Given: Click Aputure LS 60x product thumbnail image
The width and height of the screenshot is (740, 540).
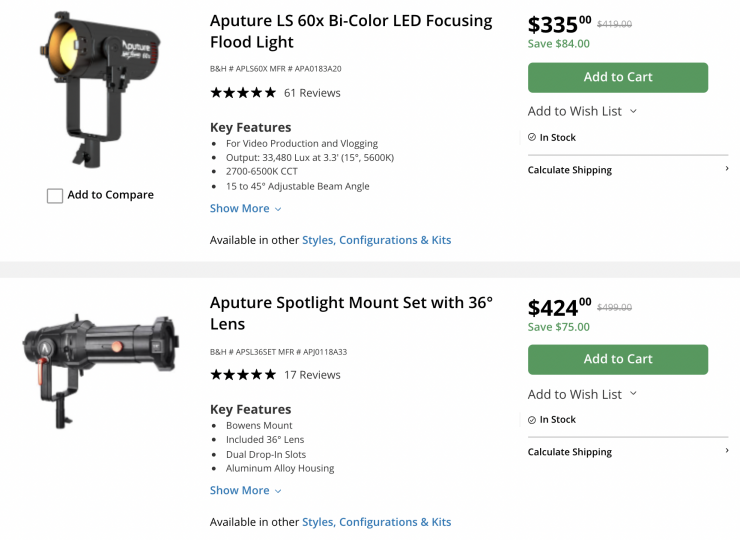Looking at the screenshot, I should [98, 88].
